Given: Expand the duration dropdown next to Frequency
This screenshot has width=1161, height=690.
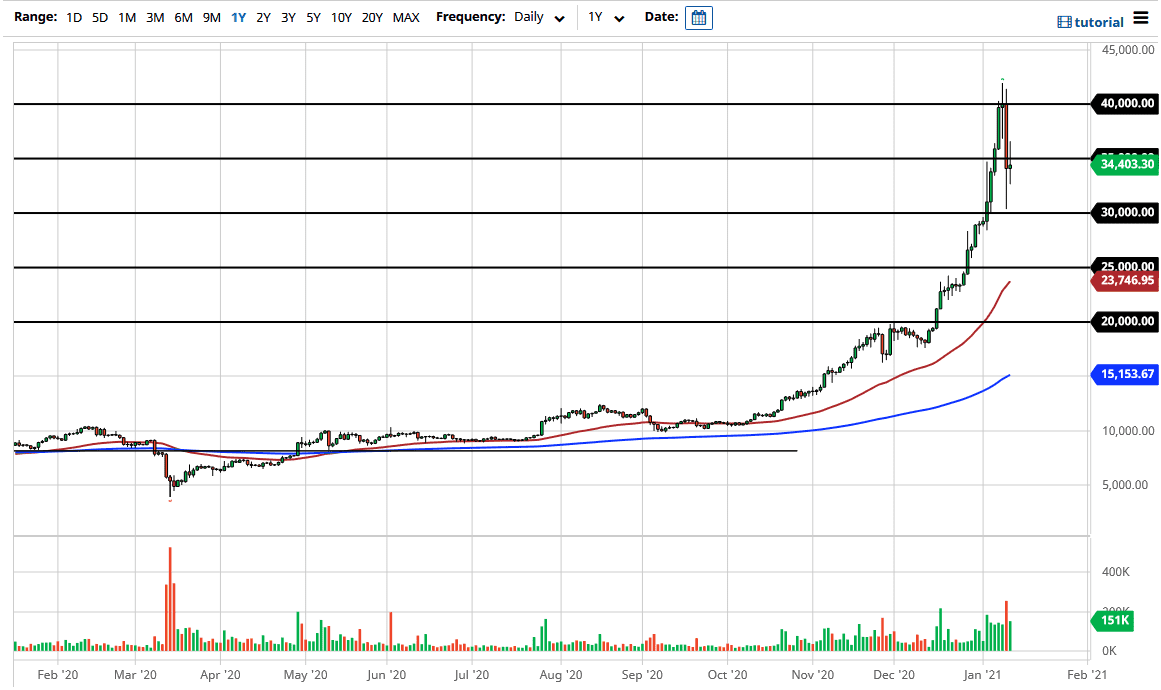Looking at the screenshot, I should tap(606, 17).
